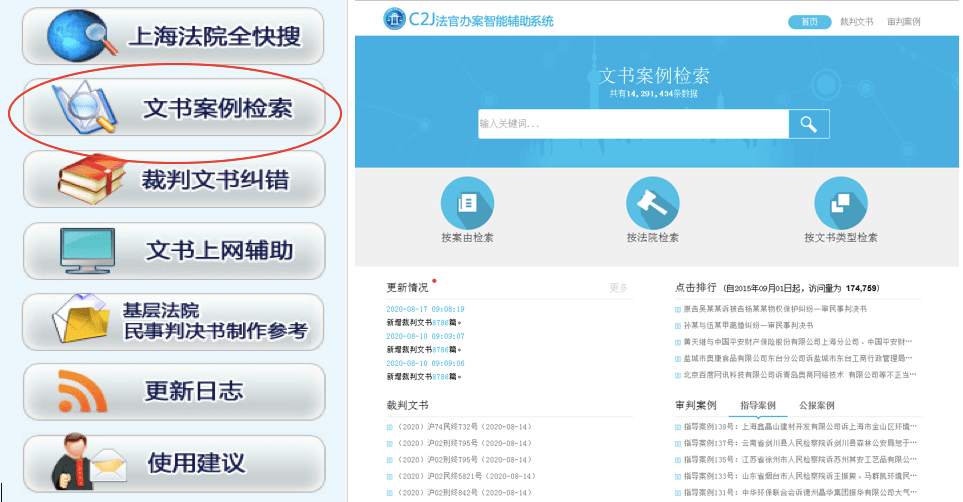Click the 2020-08-10 09:09:07 update timestamp
Image resolution: width=963 pixels, height=502 pixels.
(x=425, y=336)
